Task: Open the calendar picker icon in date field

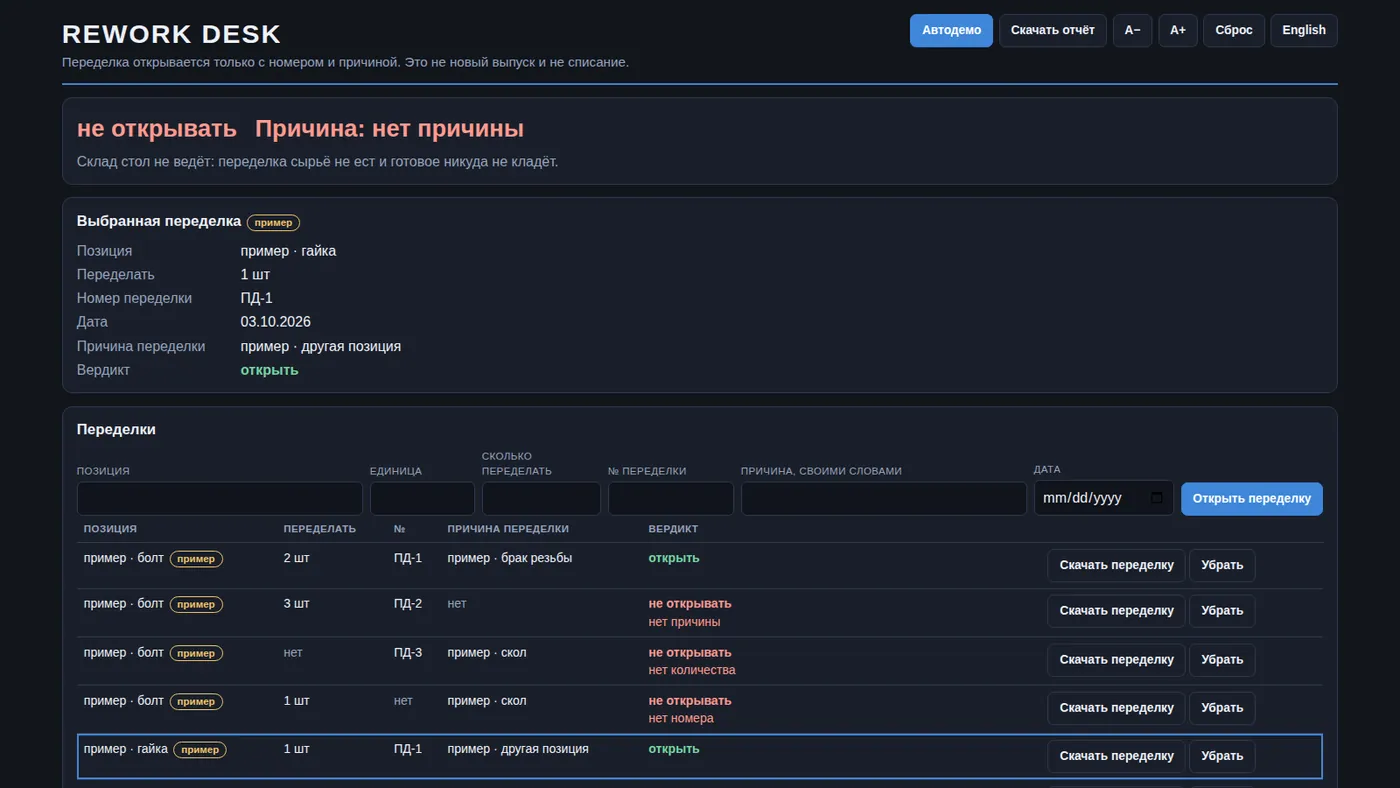Action: (1157, 498)
